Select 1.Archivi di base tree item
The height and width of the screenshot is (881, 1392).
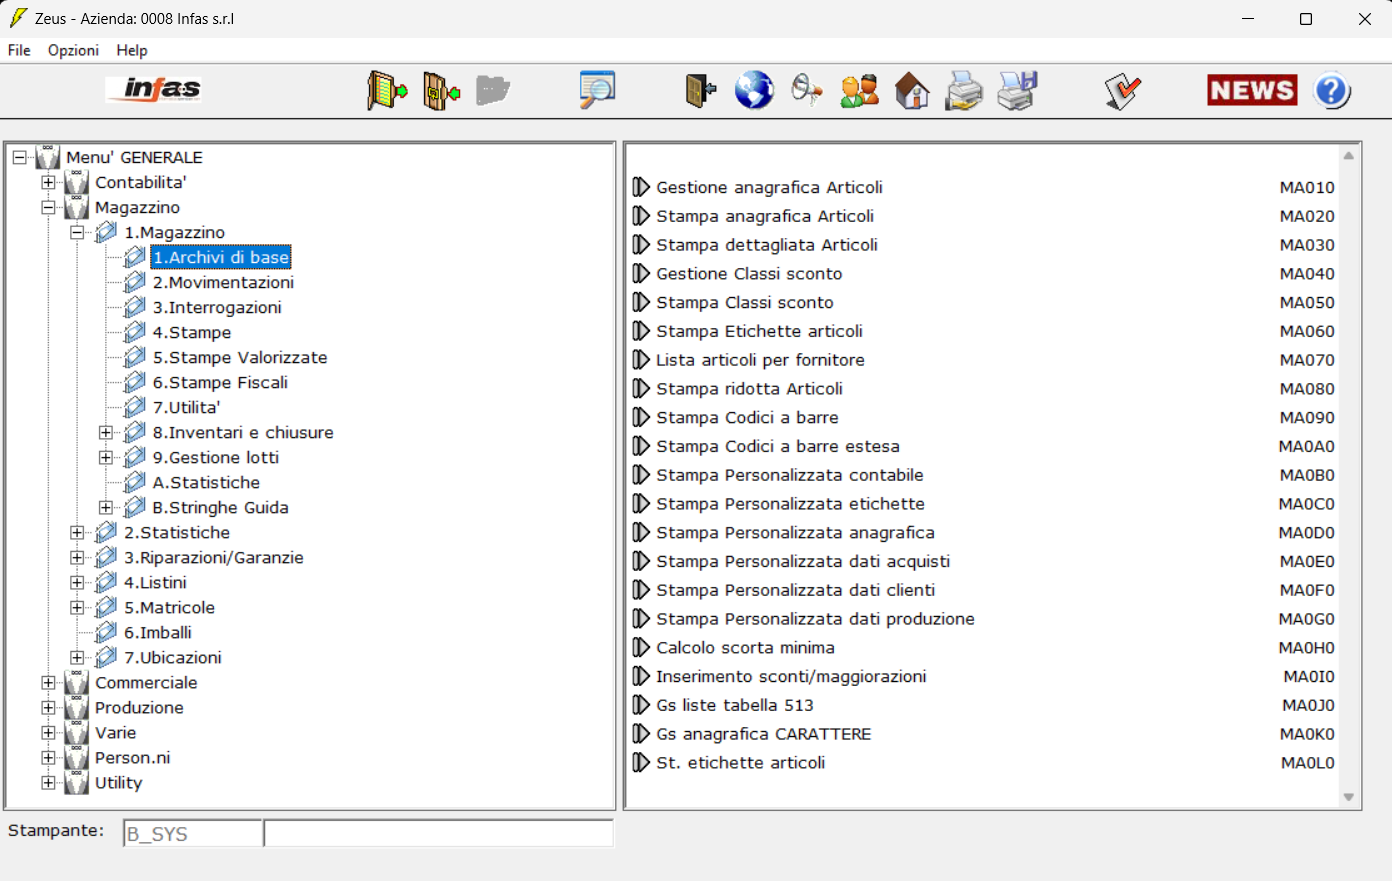click(x=221, y=257)
